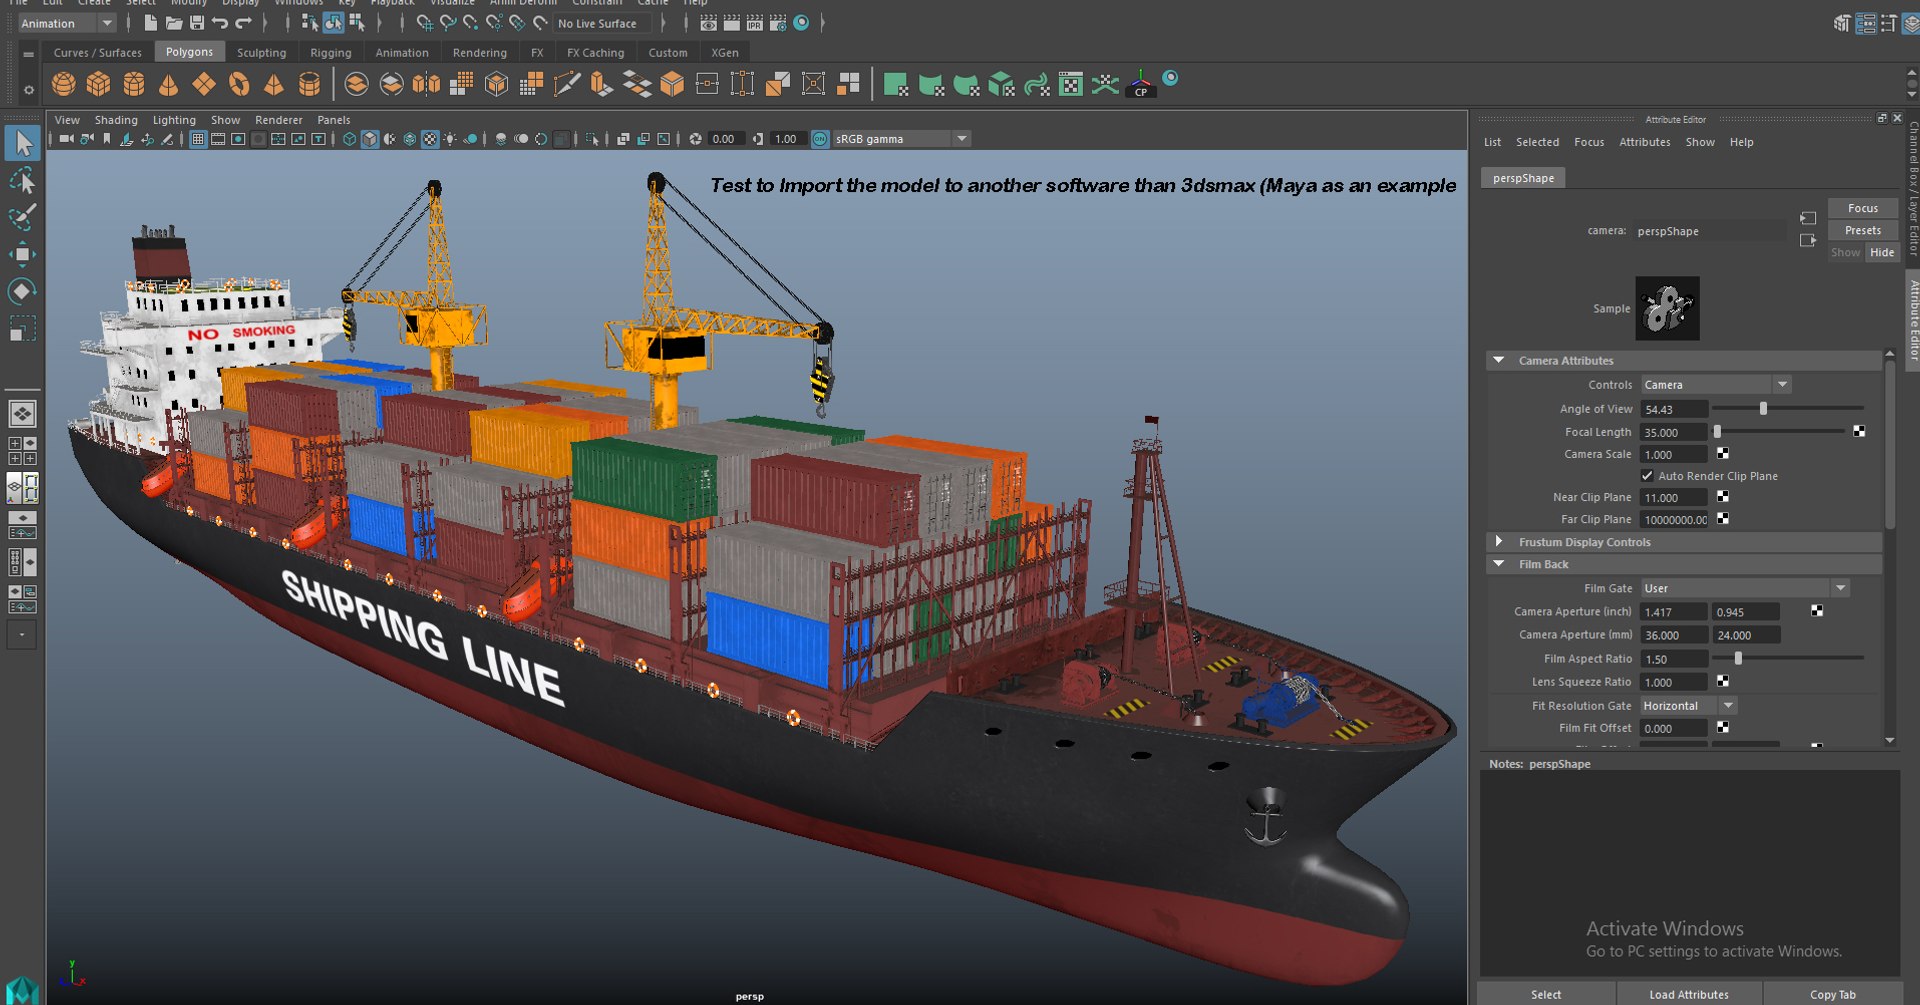The width and height of the screenshot is (1920, 1005).
Task: Open Fit Resolution Gate Horizontal dropdown
Action: click(x=1688, y=706)
